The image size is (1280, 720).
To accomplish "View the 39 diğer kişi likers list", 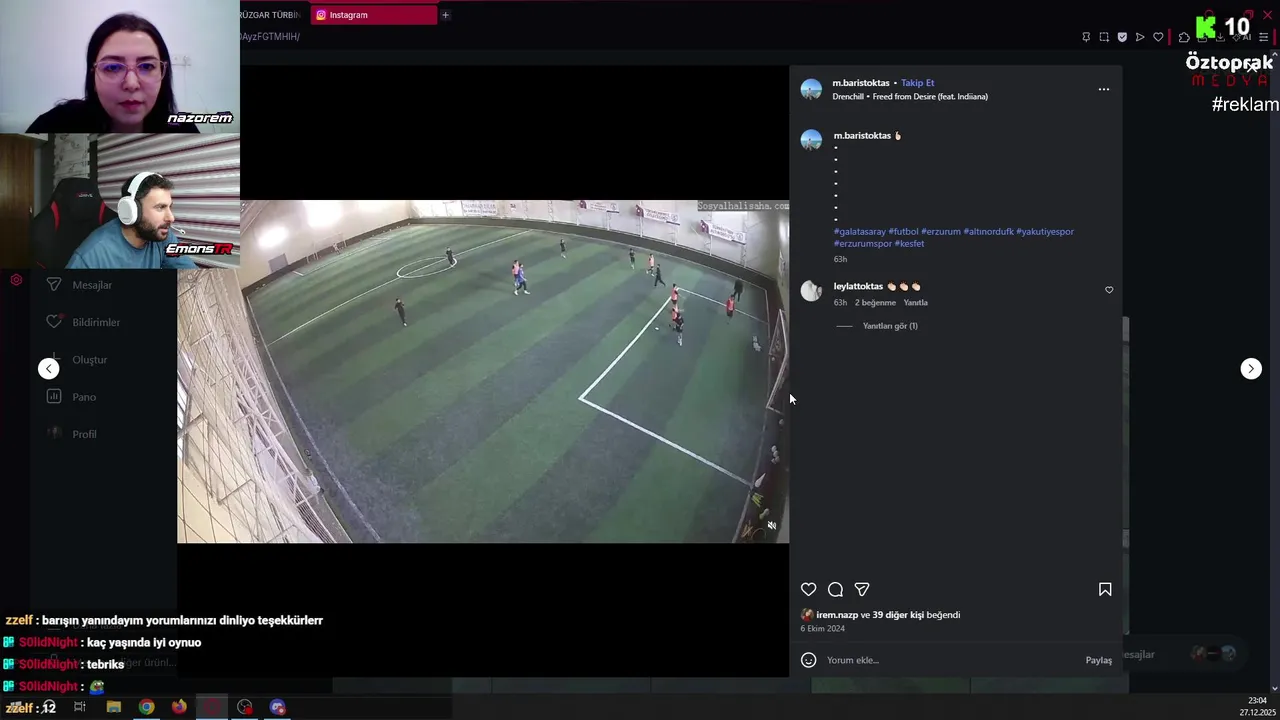I will point(898,615).
